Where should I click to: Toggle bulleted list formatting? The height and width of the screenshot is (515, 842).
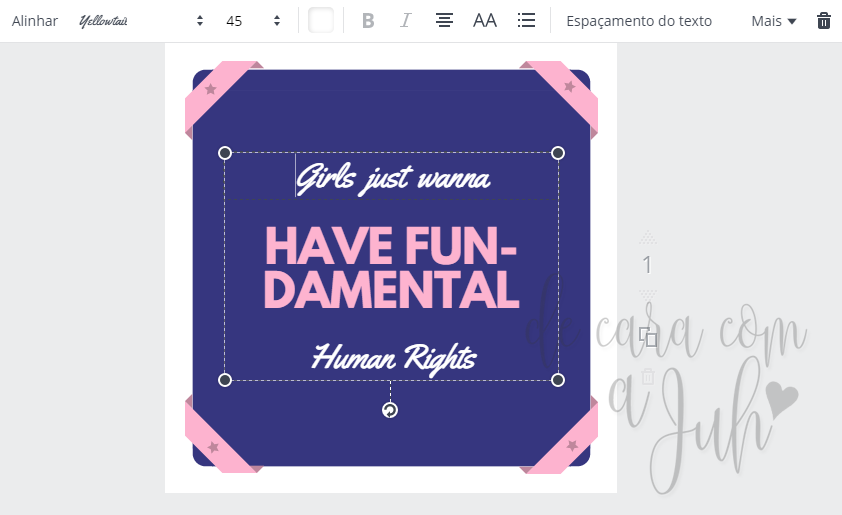point(526,20)
